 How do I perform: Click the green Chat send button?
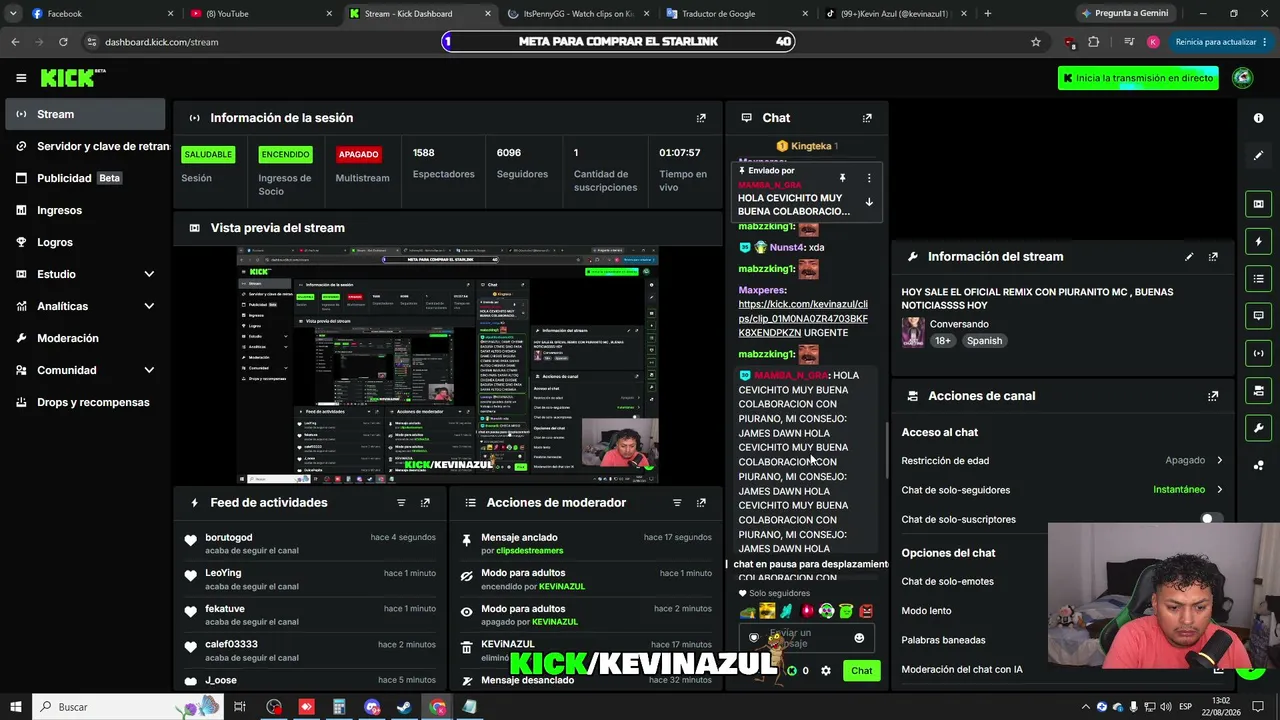pyautogui.click(x=862, y=671)
